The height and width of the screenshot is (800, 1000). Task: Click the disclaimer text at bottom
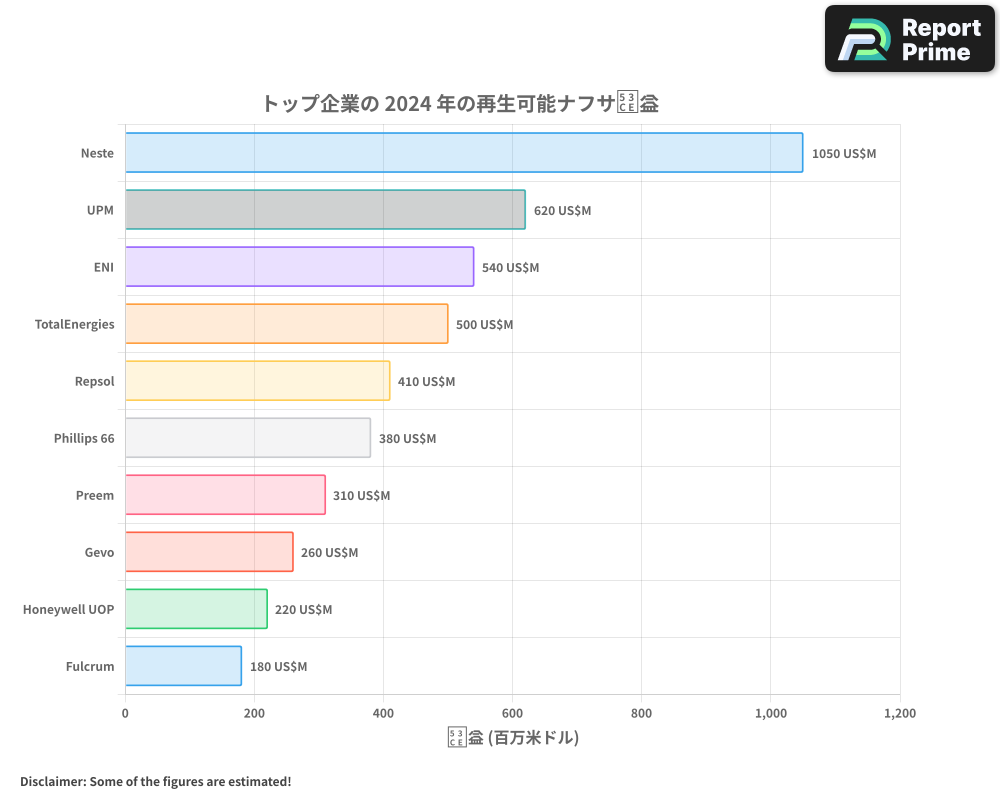coord(155,781)
